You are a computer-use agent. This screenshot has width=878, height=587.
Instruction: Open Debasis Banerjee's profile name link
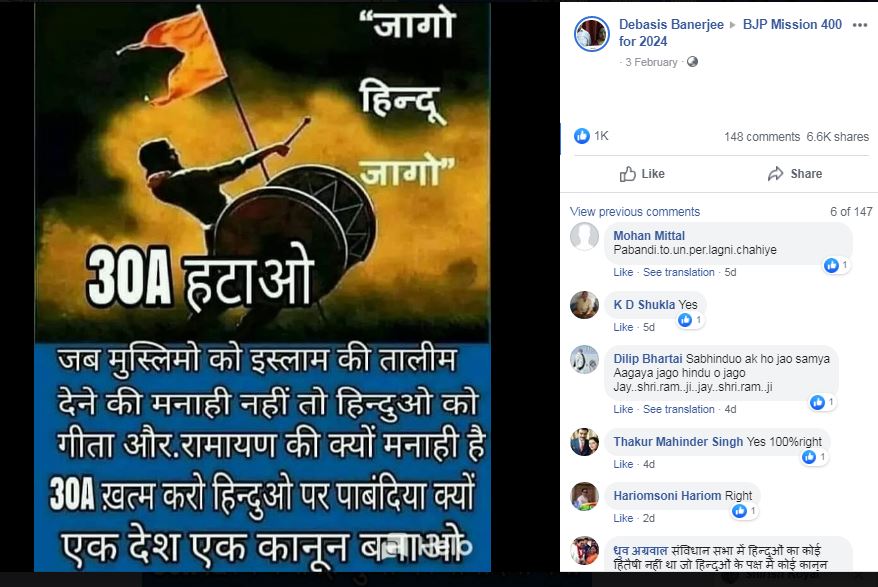click(671, 25)
